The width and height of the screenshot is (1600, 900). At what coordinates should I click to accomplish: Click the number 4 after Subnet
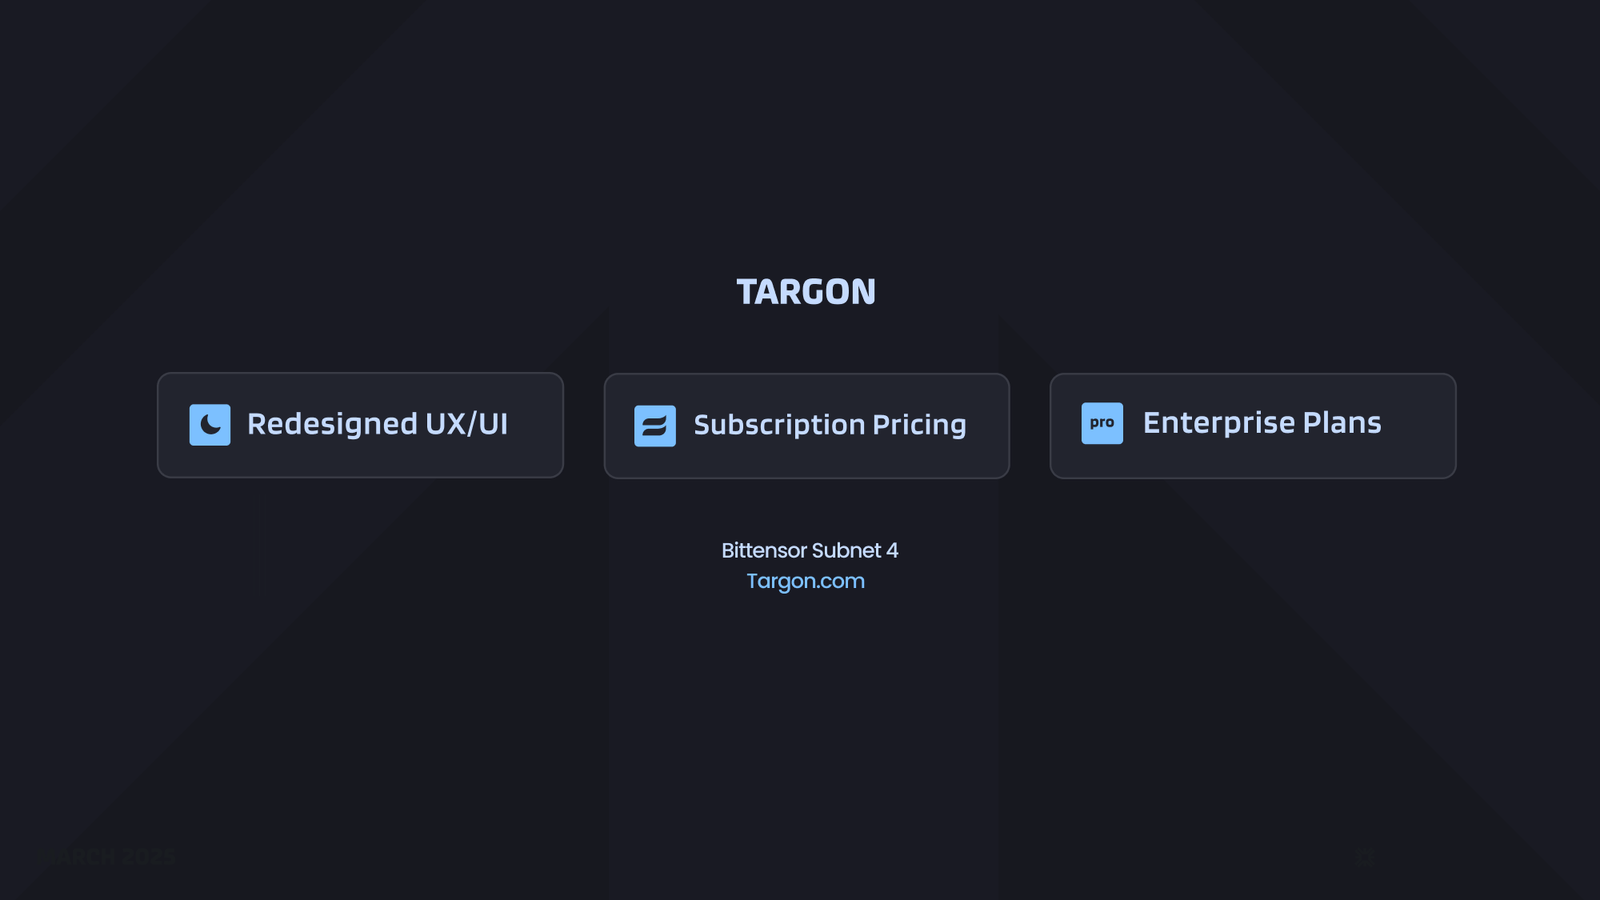pos(892,551)
